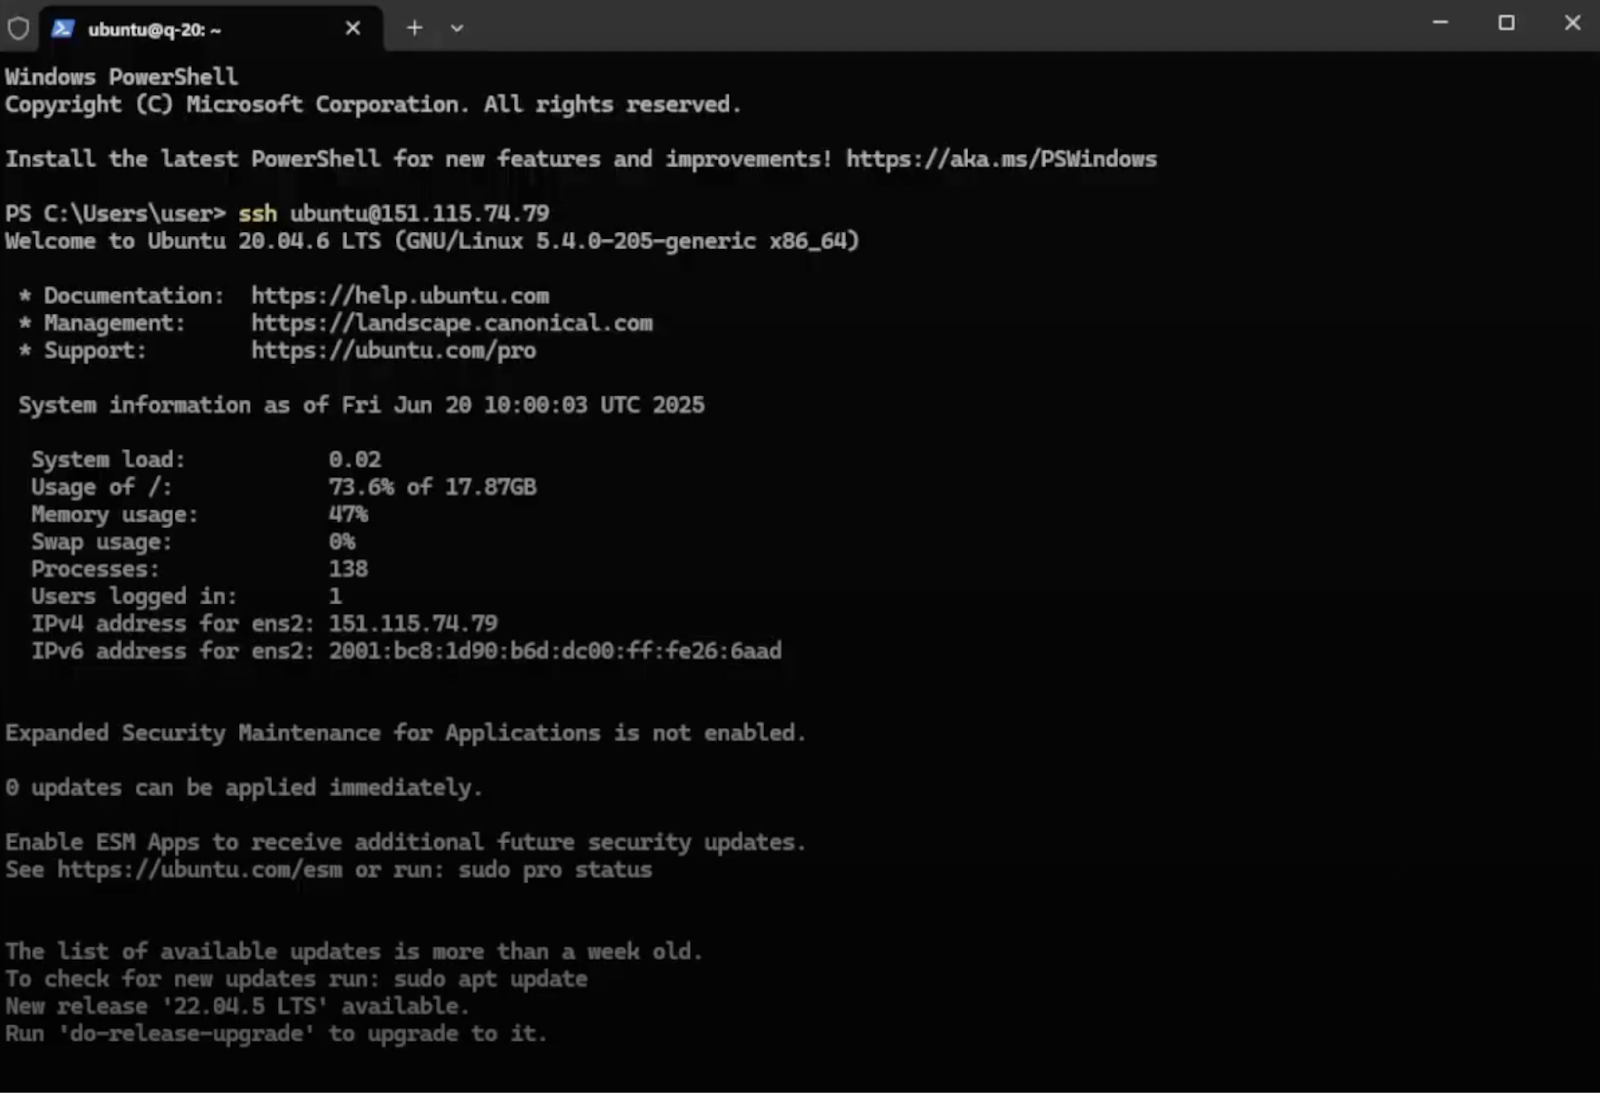Viewport: 1600px width, 1093px height.
Task: Click the ssh command text
Action: [257, 213]
